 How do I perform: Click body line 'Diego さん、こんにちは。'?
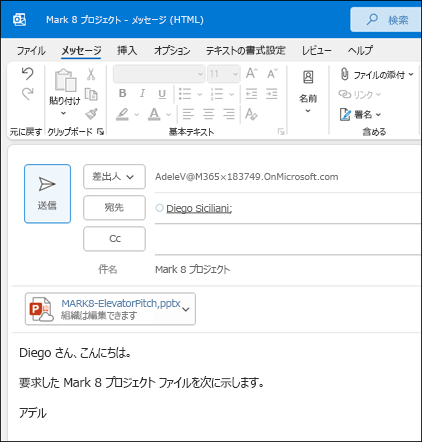click(75, 353)
